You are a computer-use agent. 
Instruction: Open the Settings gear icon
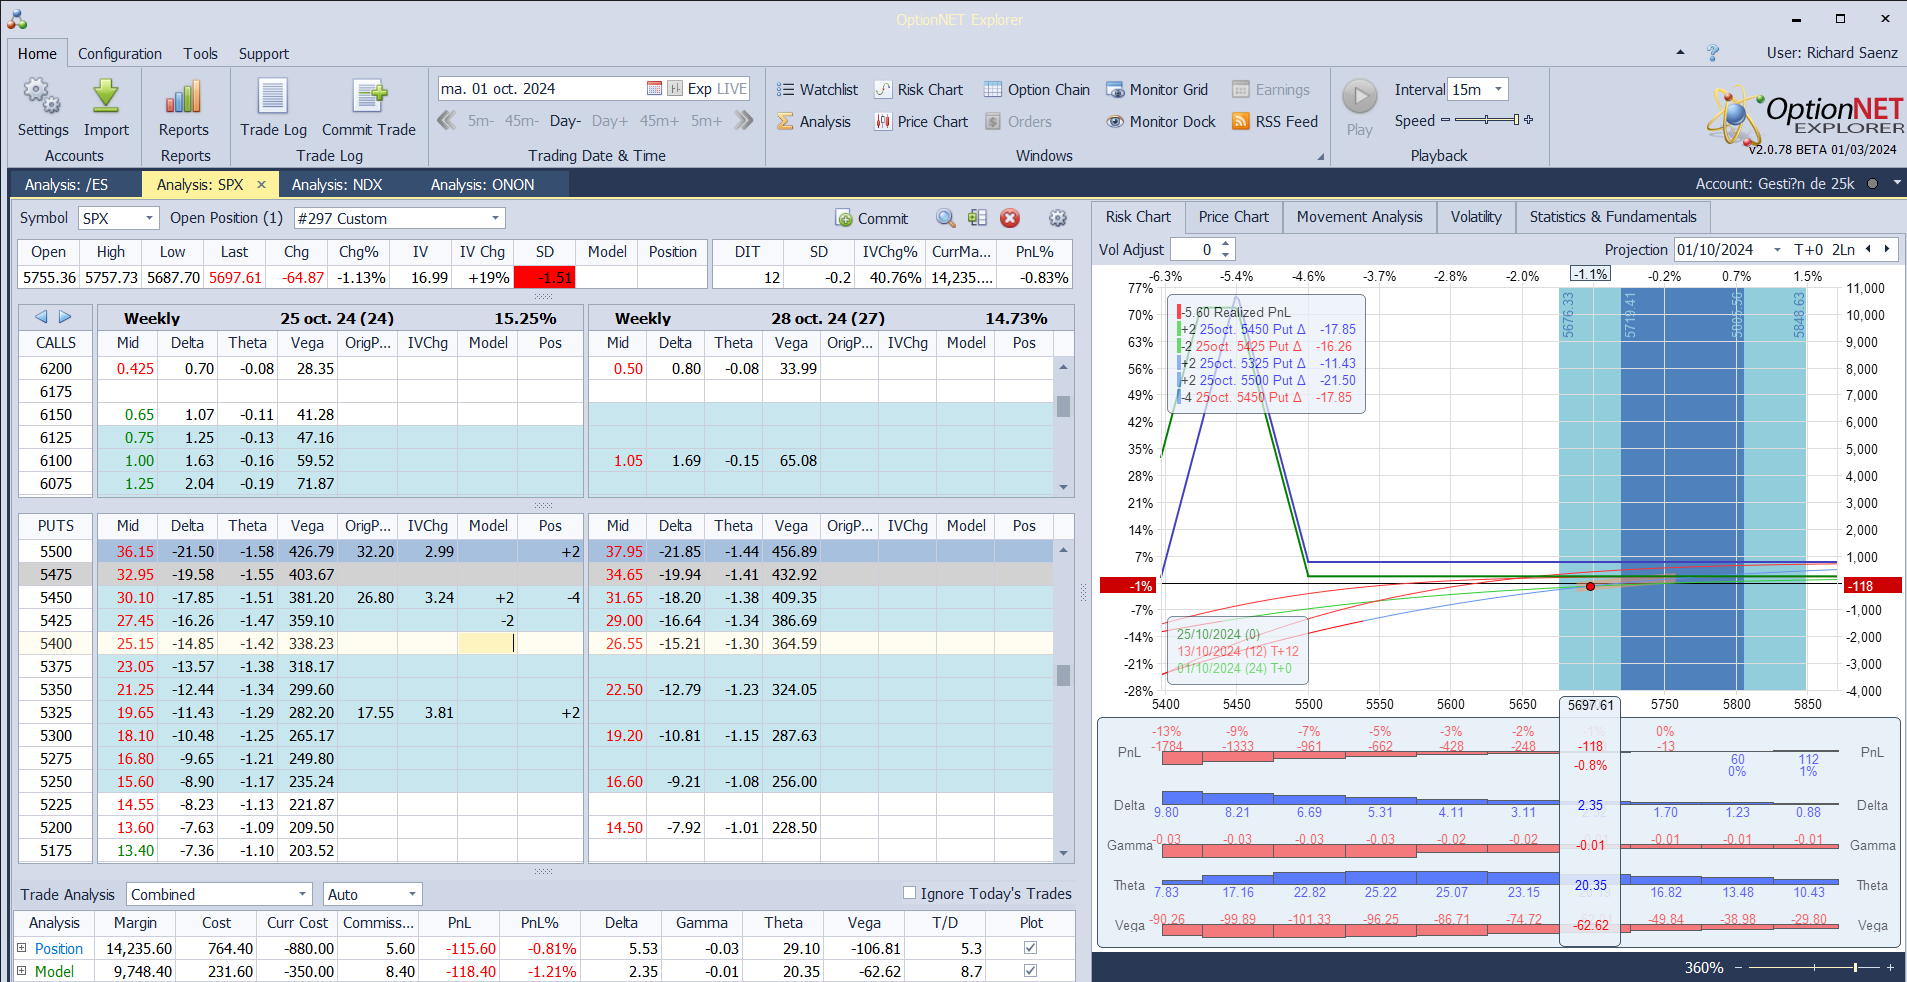click(42, 97)
